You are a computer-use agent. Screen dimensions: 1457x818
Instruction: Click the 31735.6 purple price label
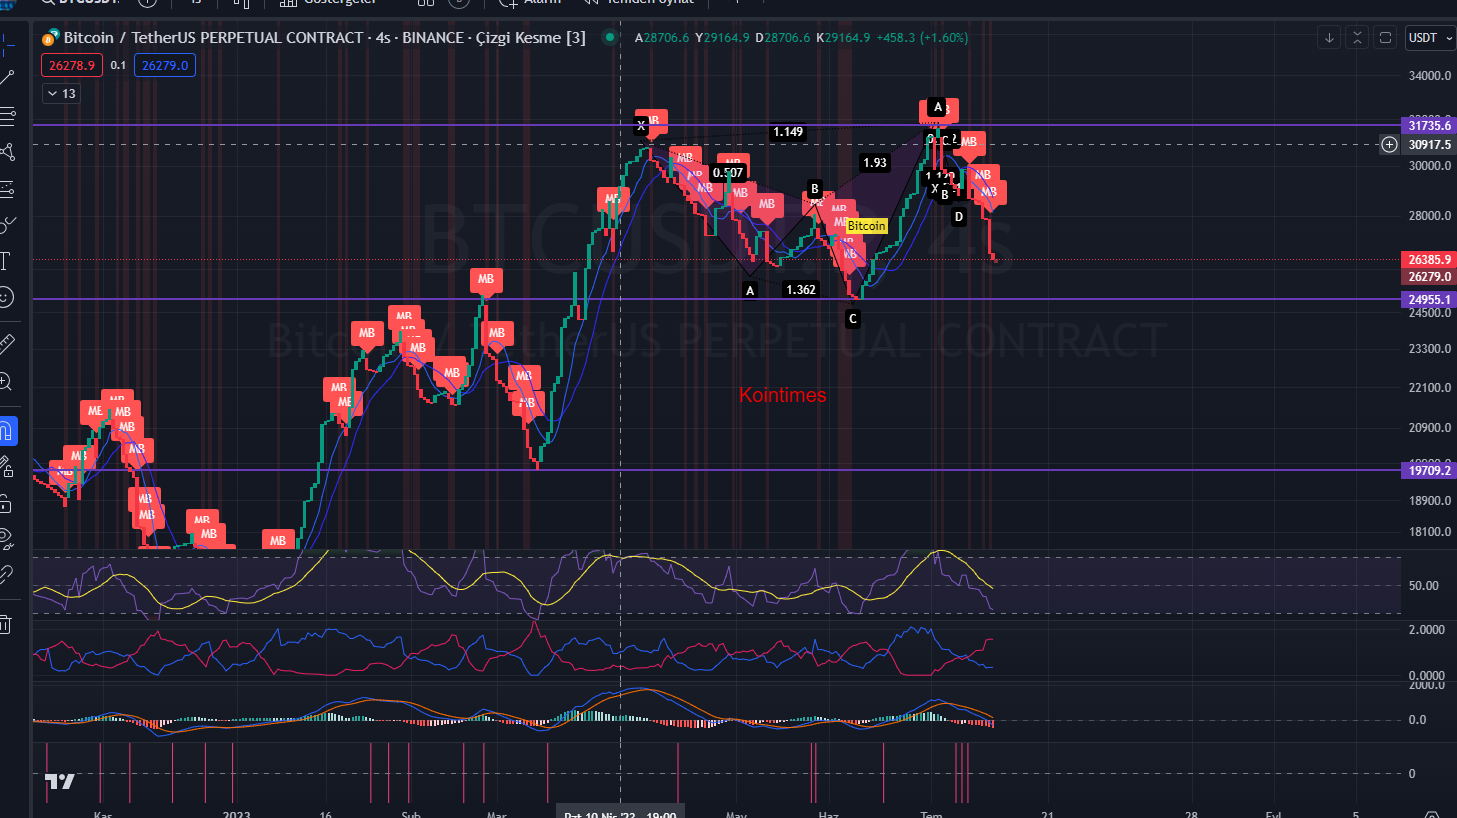click(1429, 126)
